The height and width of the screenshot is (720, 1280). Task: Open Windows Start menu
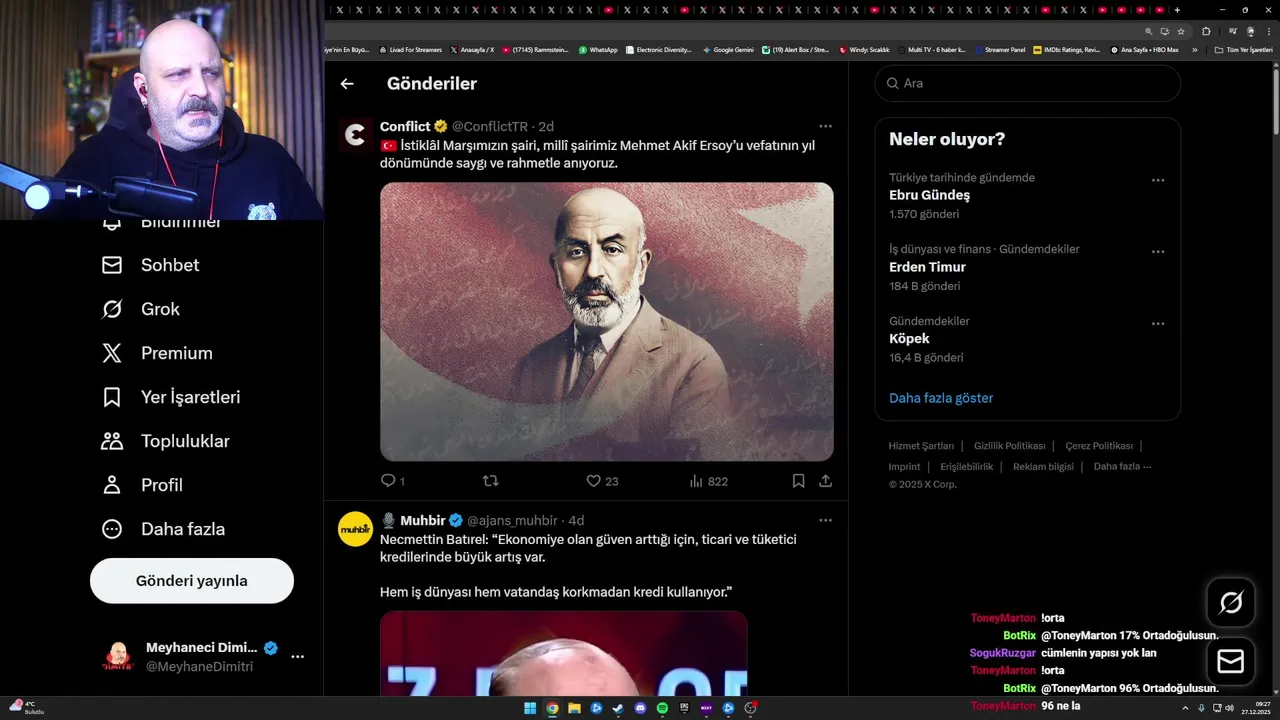(x=529, y=708)
